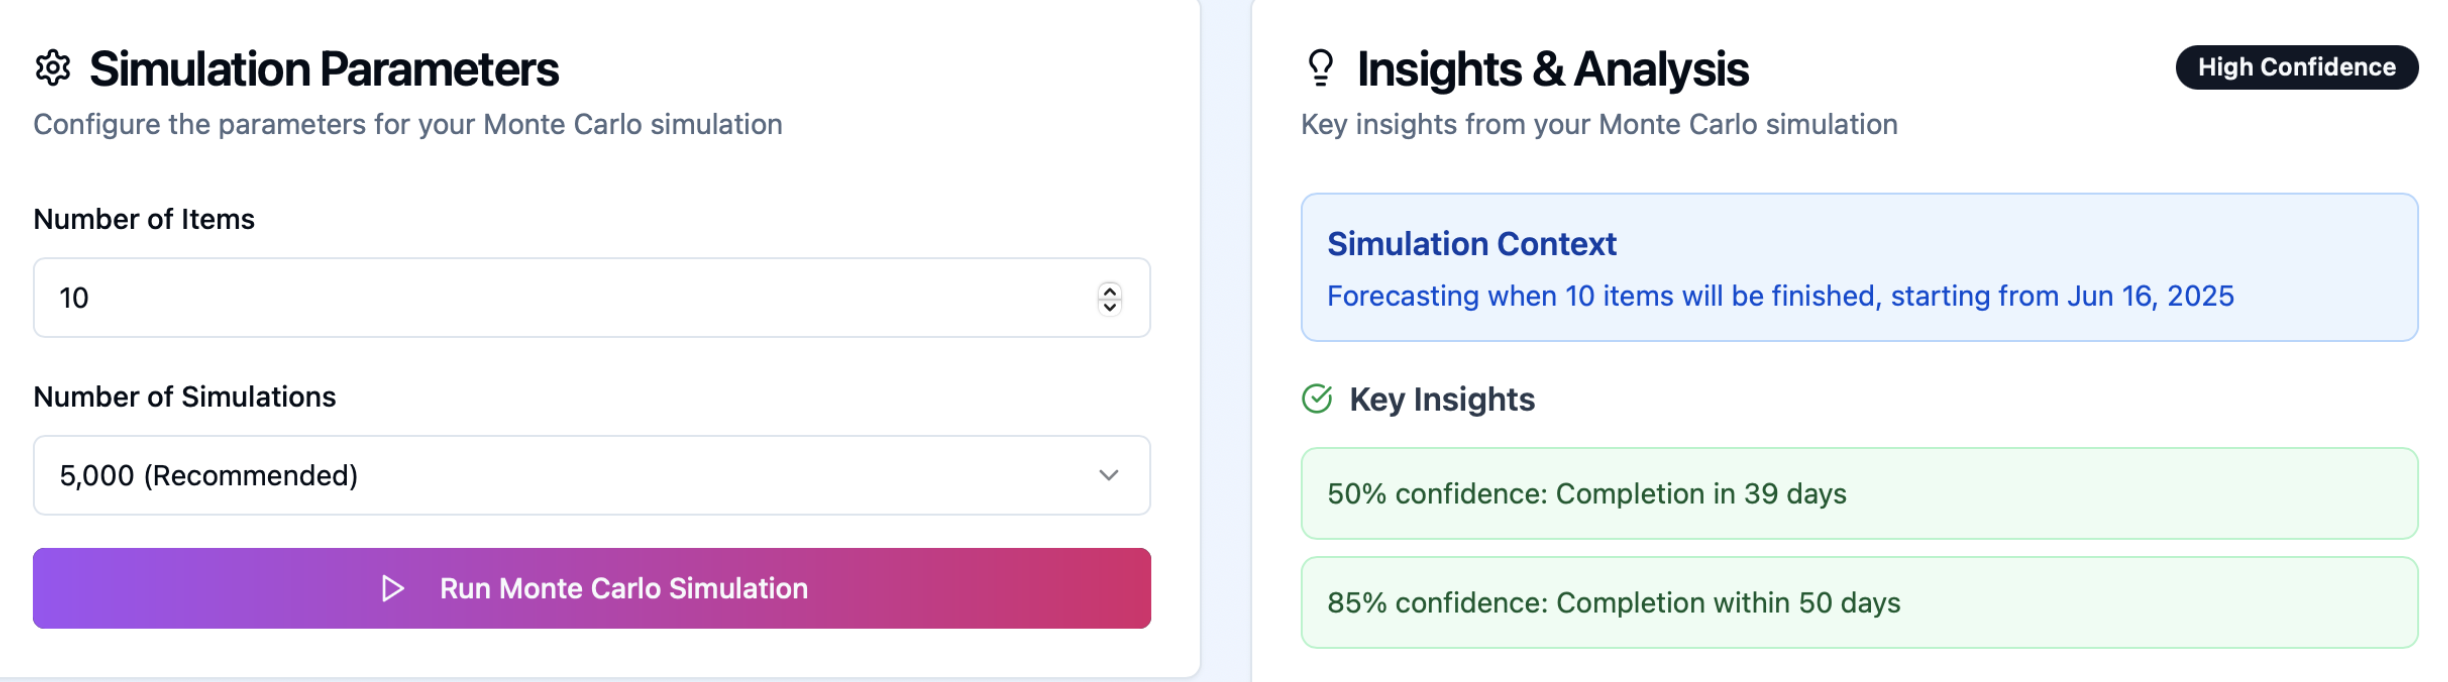The height and width of the screenshot is (682, 2448).
Task: Click the Number of Items label
Action: coord(144,219)
